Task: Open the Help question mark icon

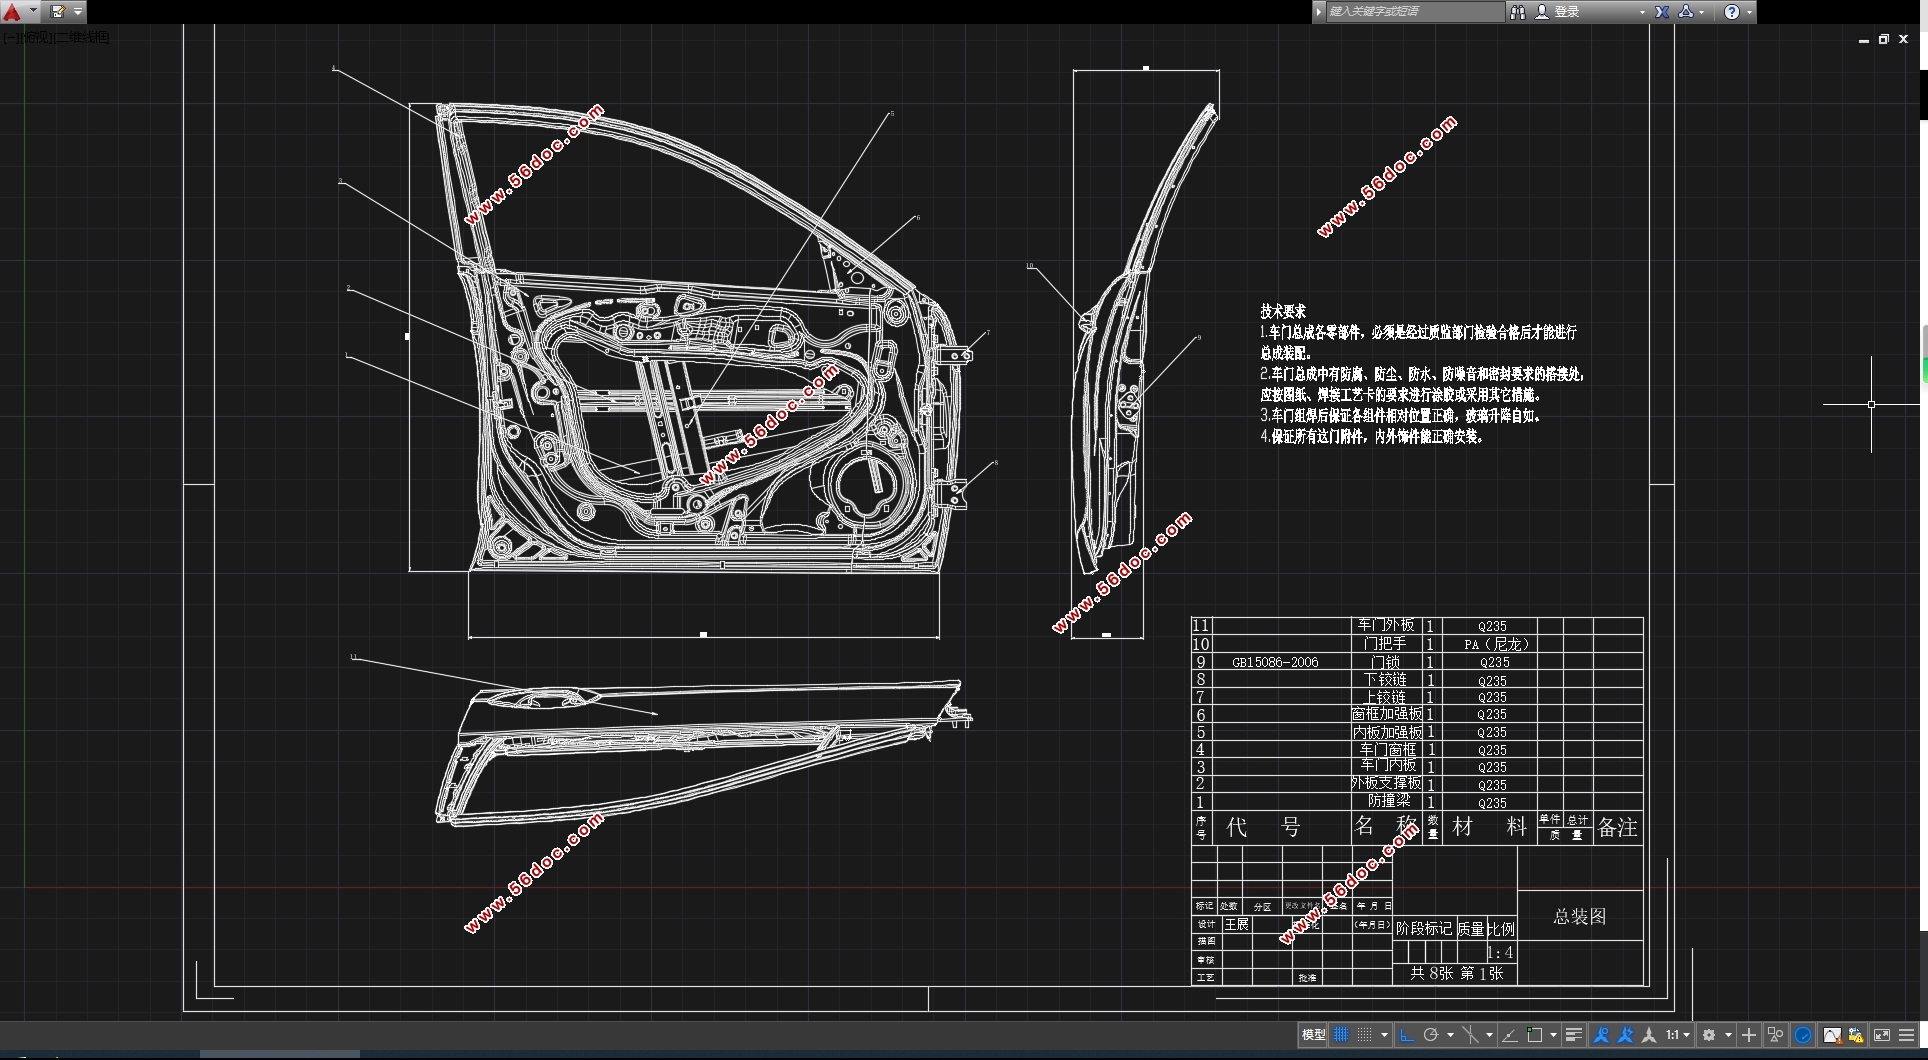Action: tap(1732, 12)
